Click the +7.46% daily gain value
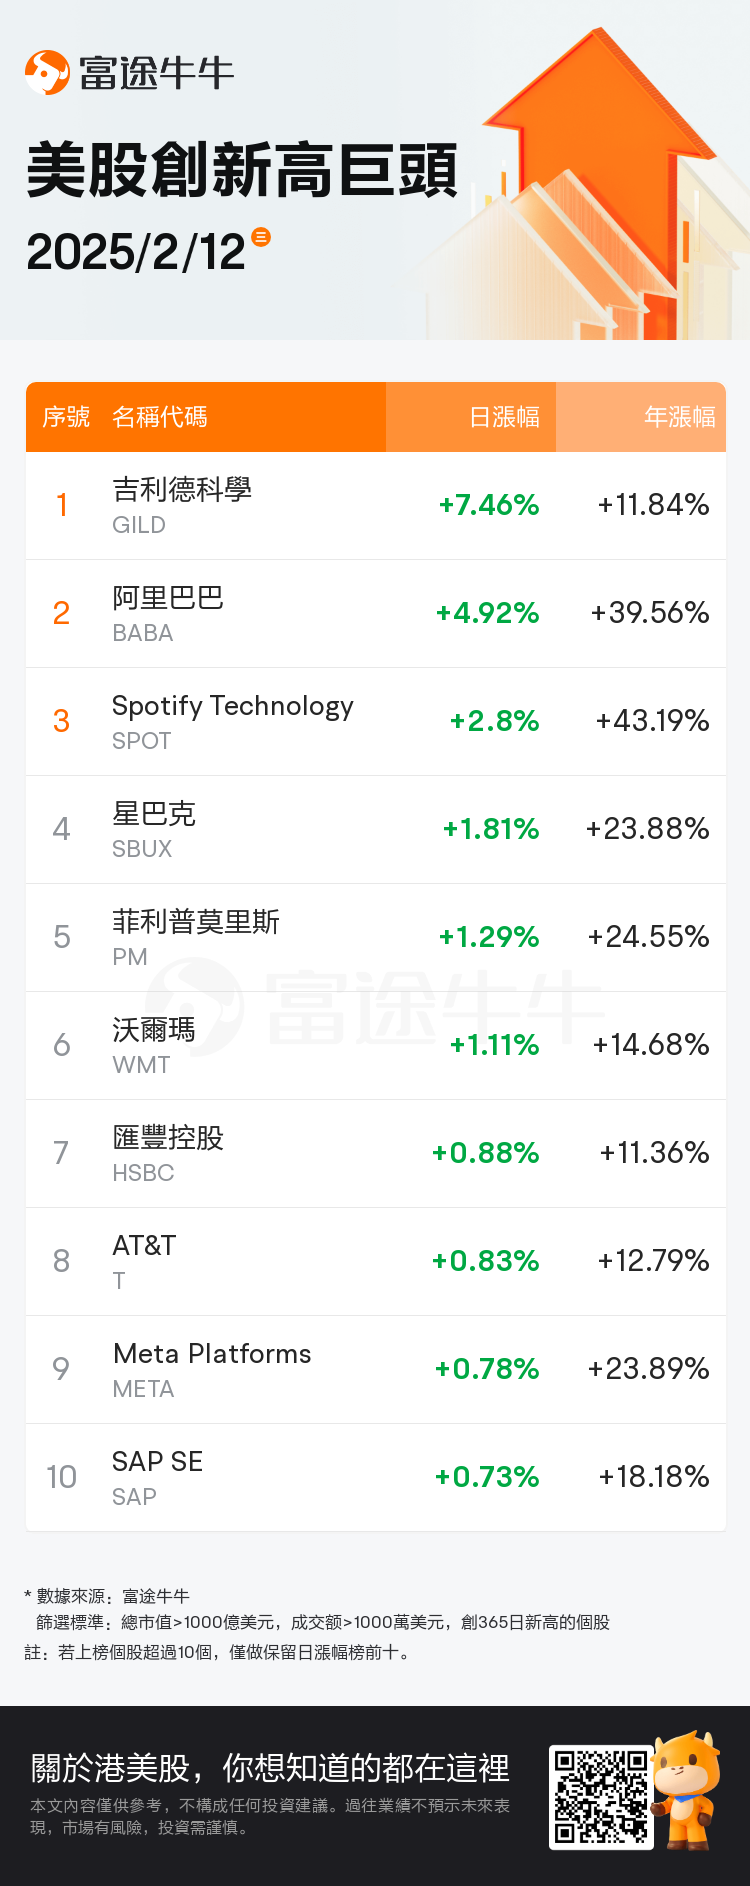This screenshot has width=750, height=1886. point(489,505)
